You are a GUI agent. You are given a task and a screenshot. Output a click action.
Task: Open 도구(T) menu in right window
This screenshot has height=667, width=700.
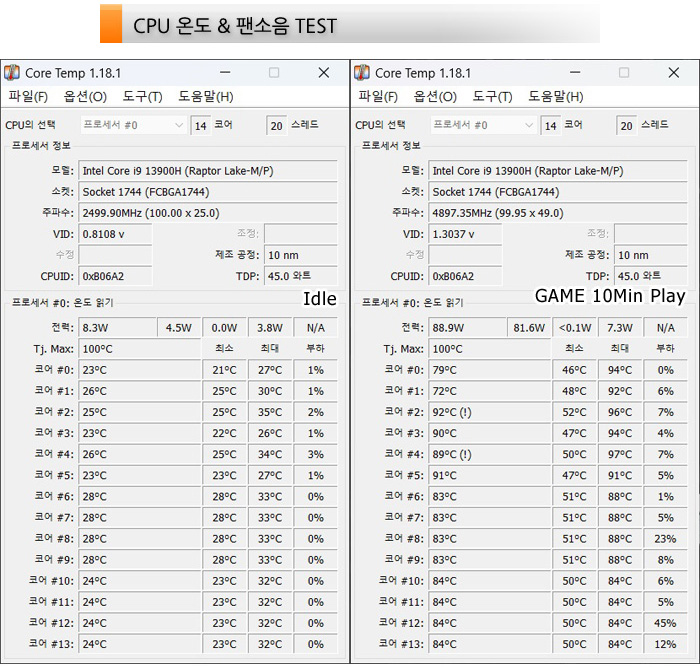click(x=493, y=96)
